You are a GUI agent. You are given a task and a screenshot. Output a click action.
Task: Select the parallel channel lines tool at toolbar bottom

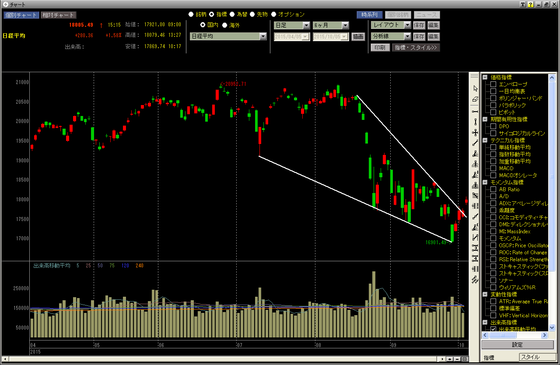coord(475,279)
